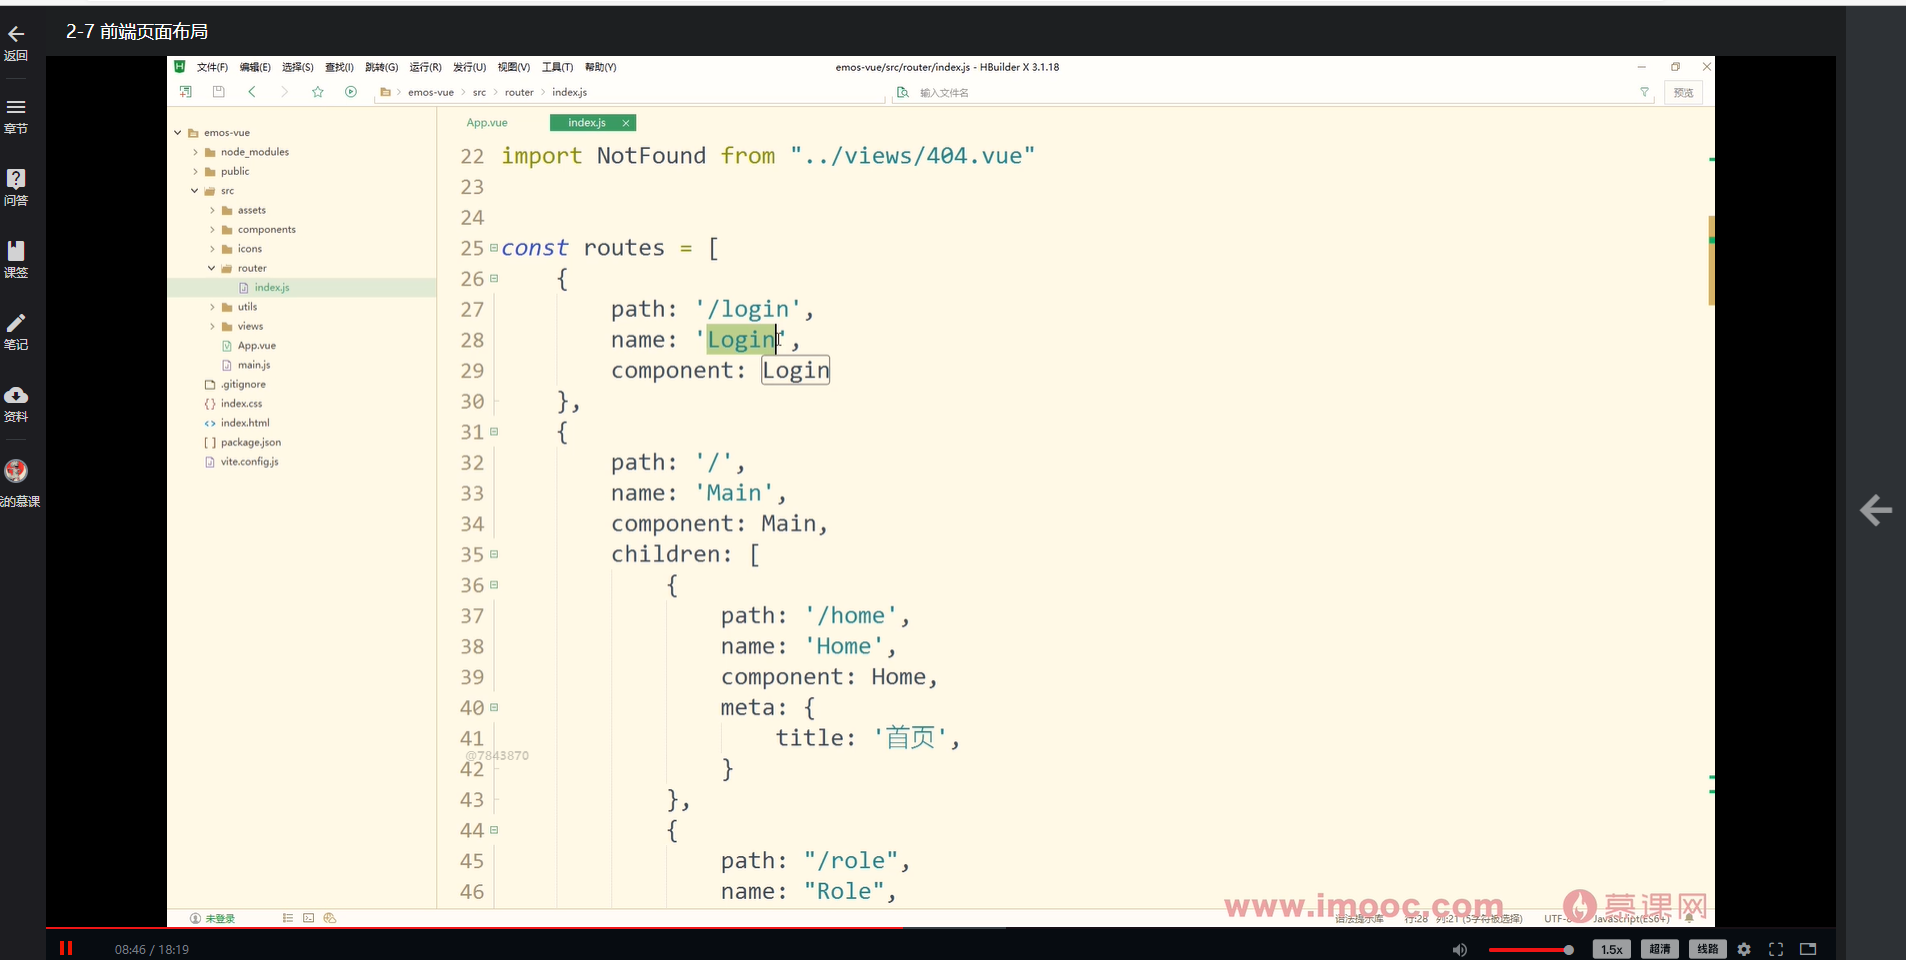The image size is (1906, 960).
Task: Click the user avatar in the sidebar
Action: coord(16,471)
